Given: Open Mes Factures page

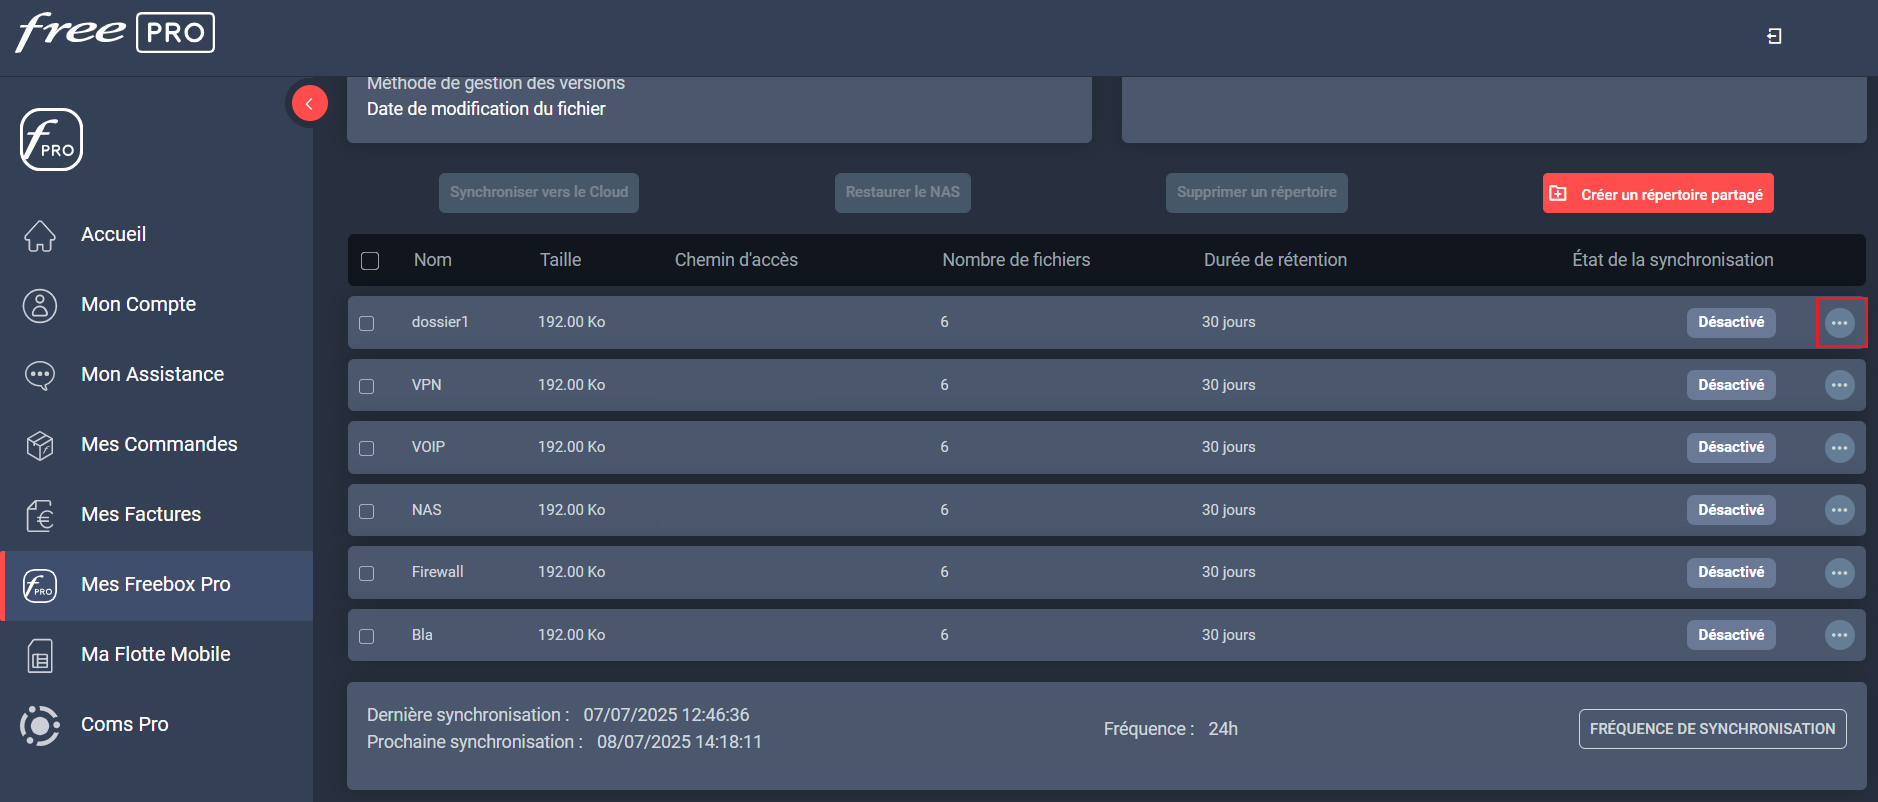Looking at the screenshot, I should (141, 514).
